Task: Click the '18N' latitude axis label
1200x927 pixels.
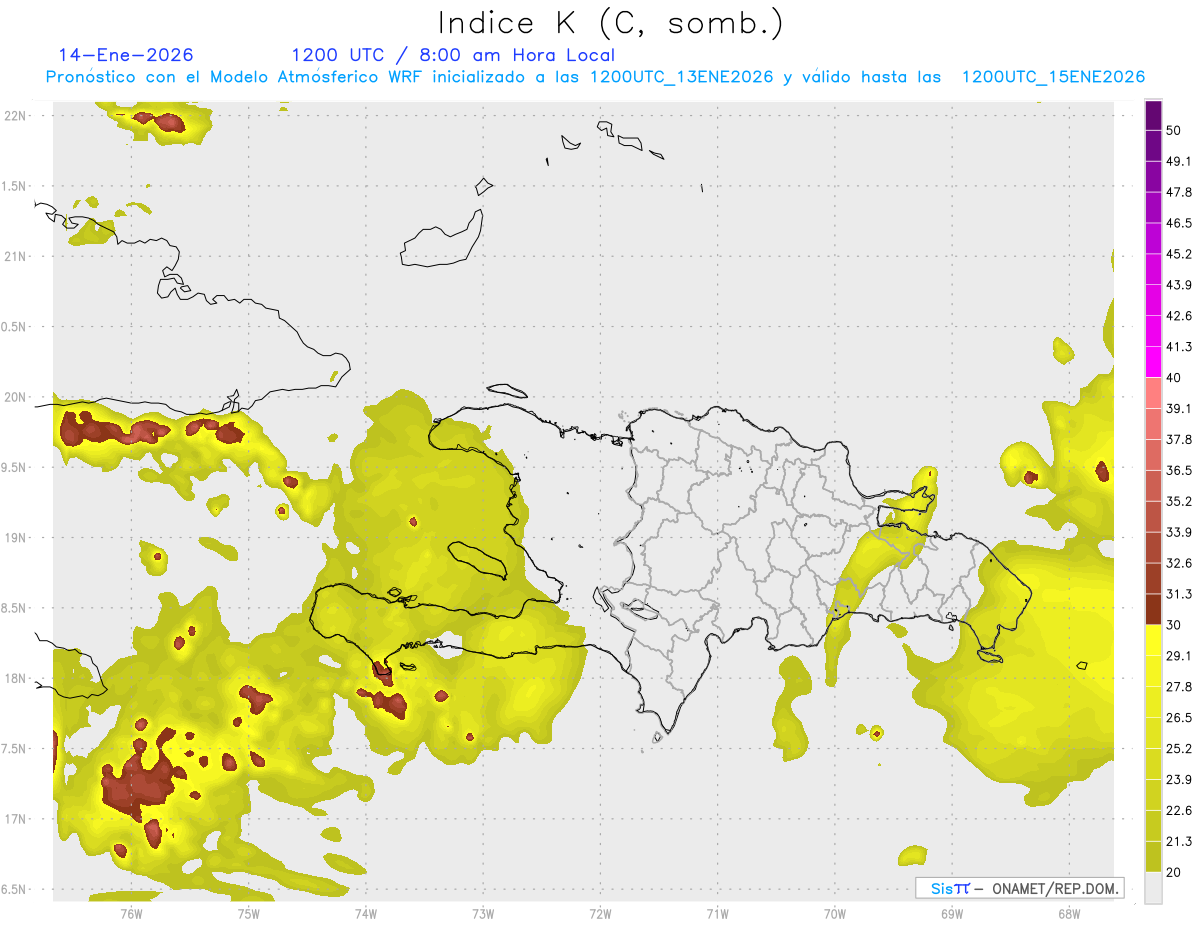Action: (15, 679)
